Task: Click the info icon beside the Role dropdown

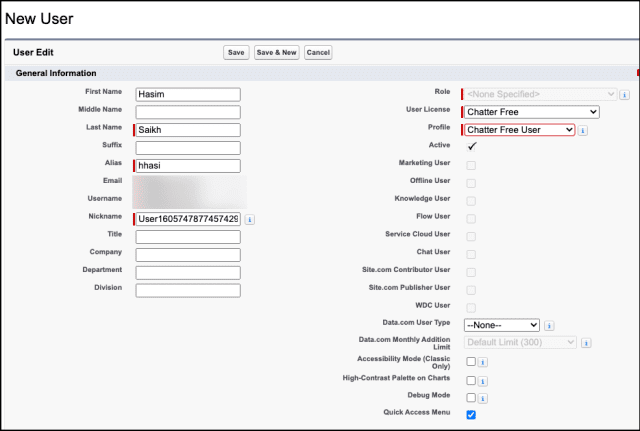Action: (x=625, y=95)
